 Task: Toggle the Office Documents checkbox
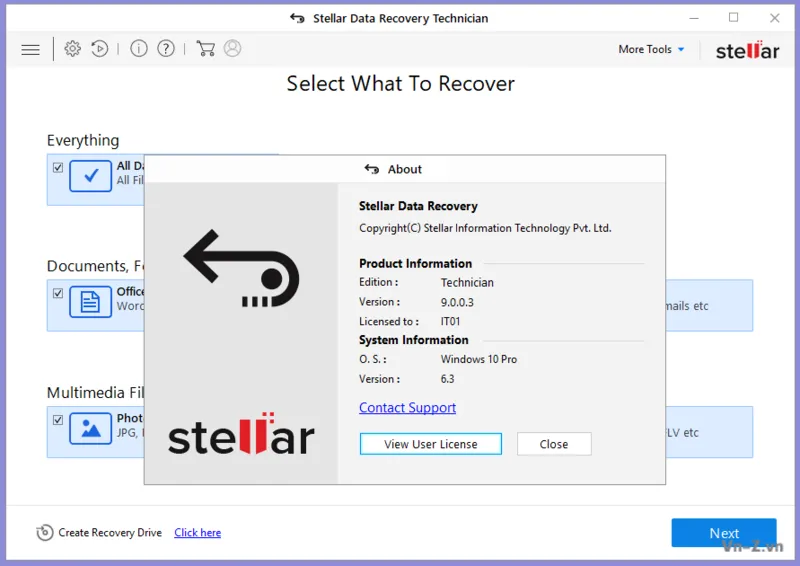coord(58,293)
